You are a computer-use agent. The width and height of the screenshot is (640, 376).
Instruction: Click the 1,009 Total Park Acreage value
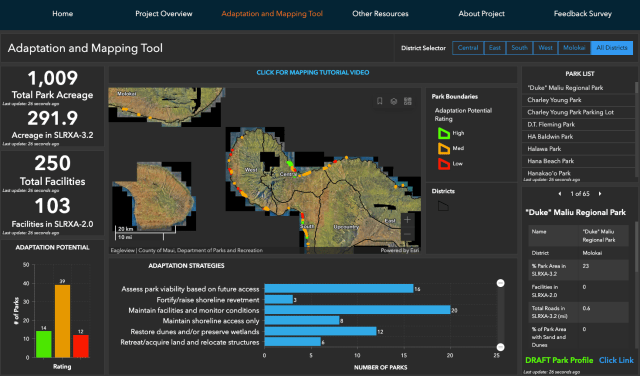[52, 78]
